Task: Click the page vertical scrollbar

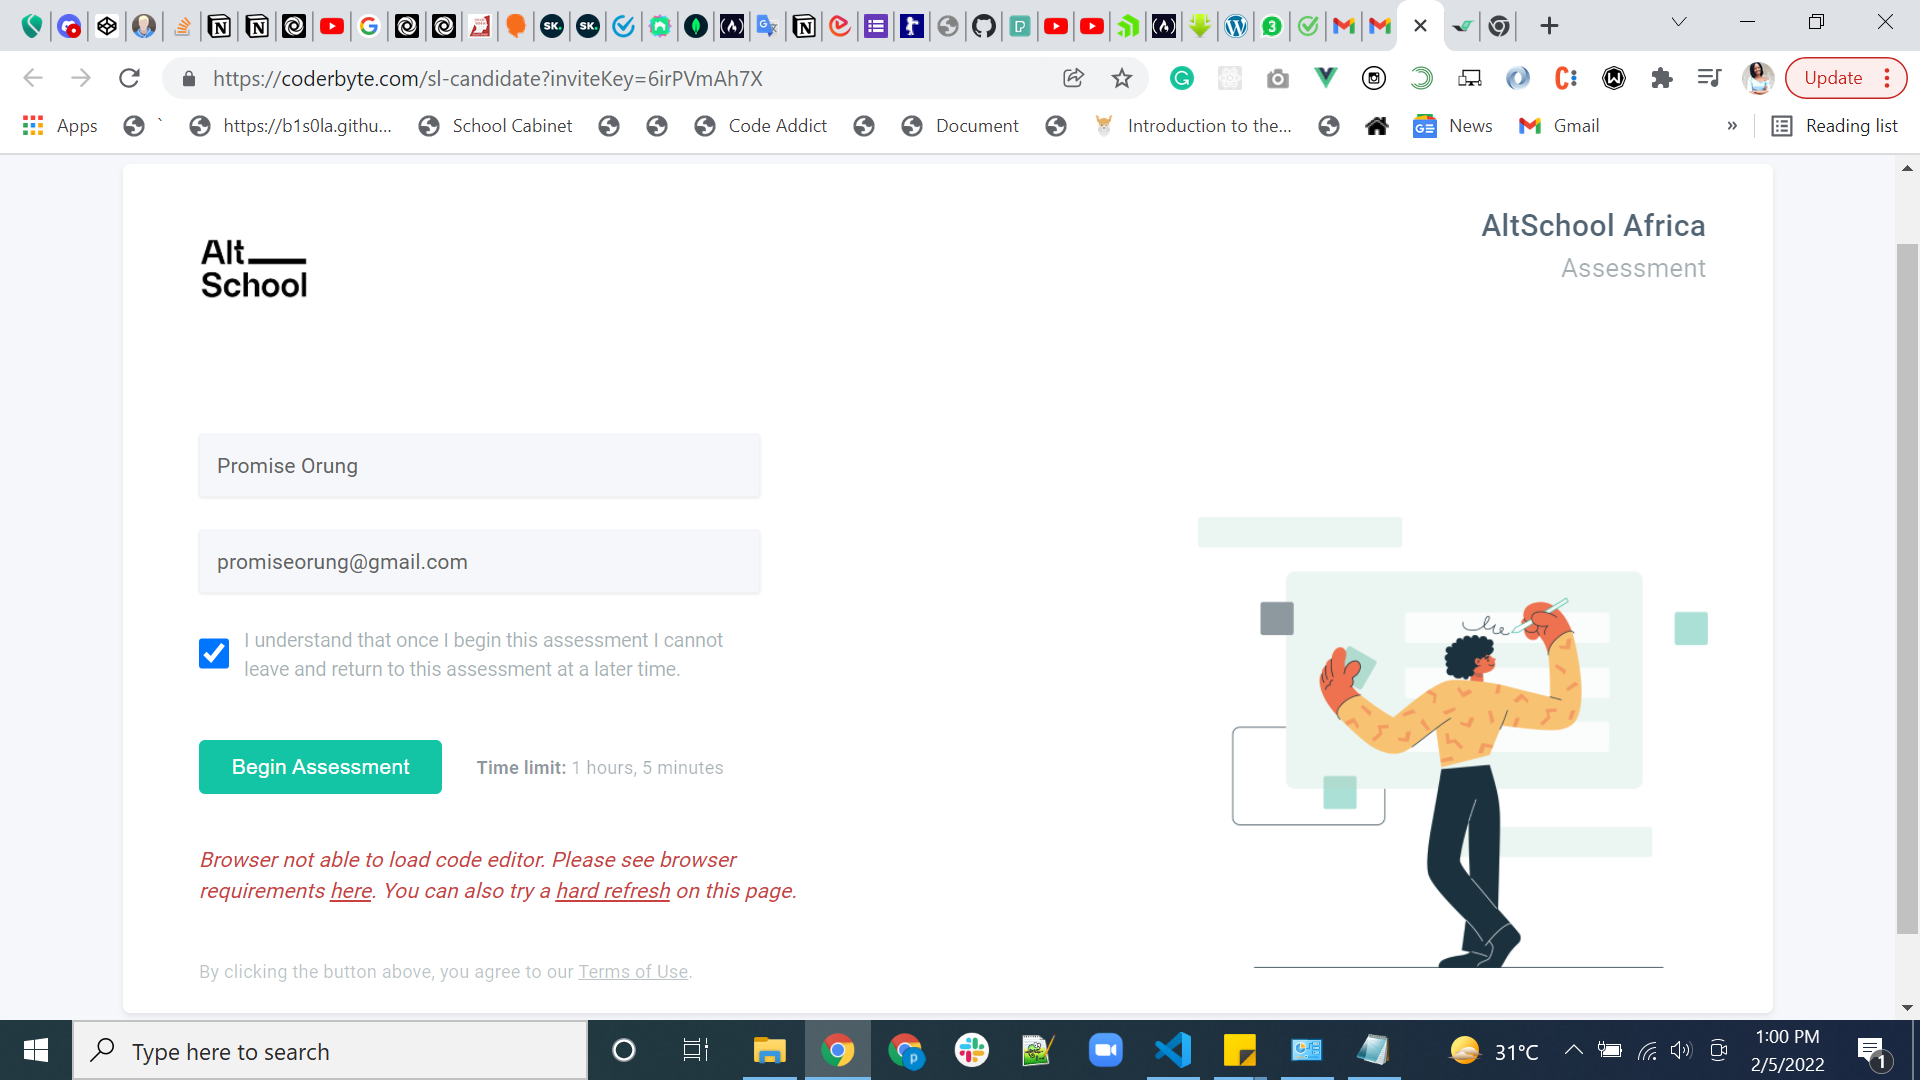Action: (x=1907, y=588)
